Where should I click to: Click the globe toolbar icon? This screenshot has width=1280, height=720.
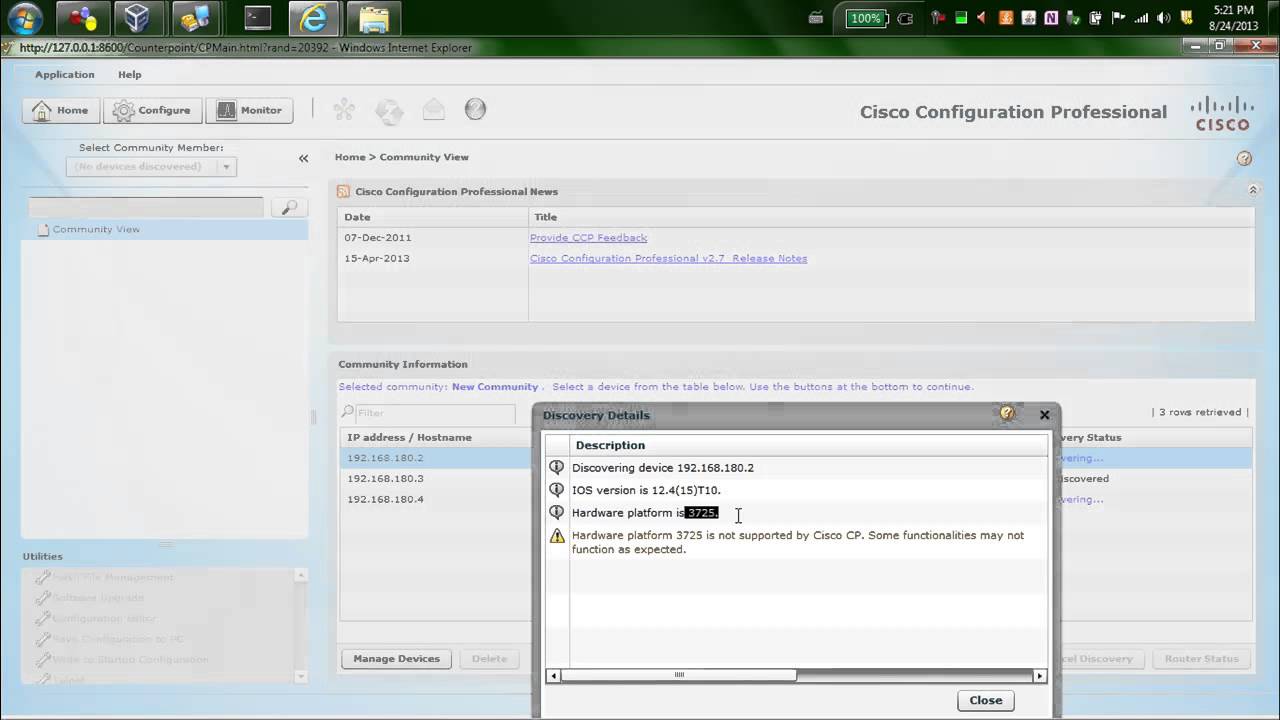(389, 109)
